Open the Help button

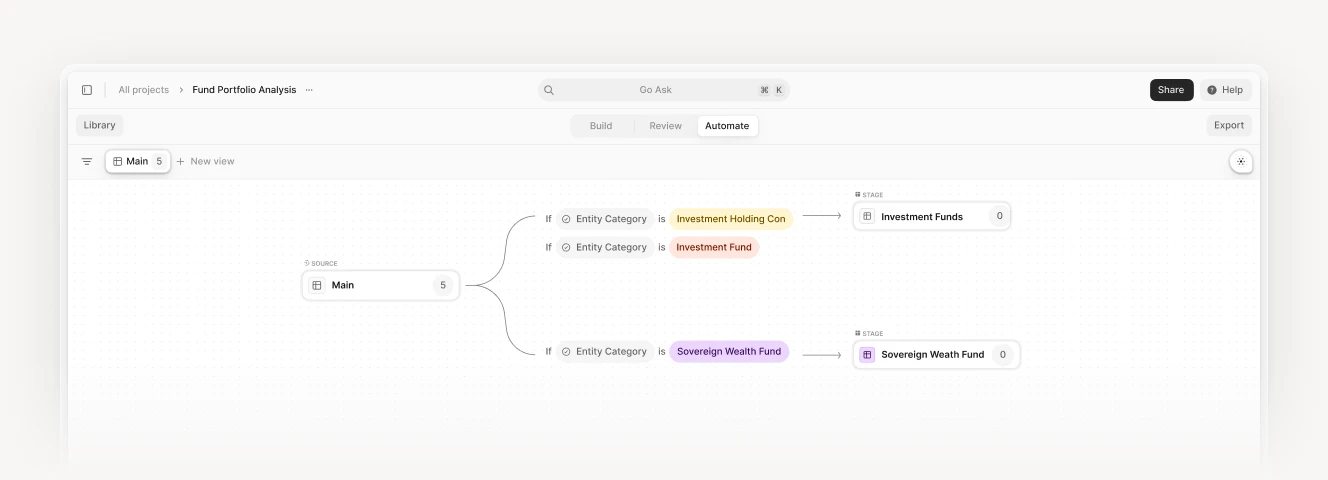tap(1225, 90)
